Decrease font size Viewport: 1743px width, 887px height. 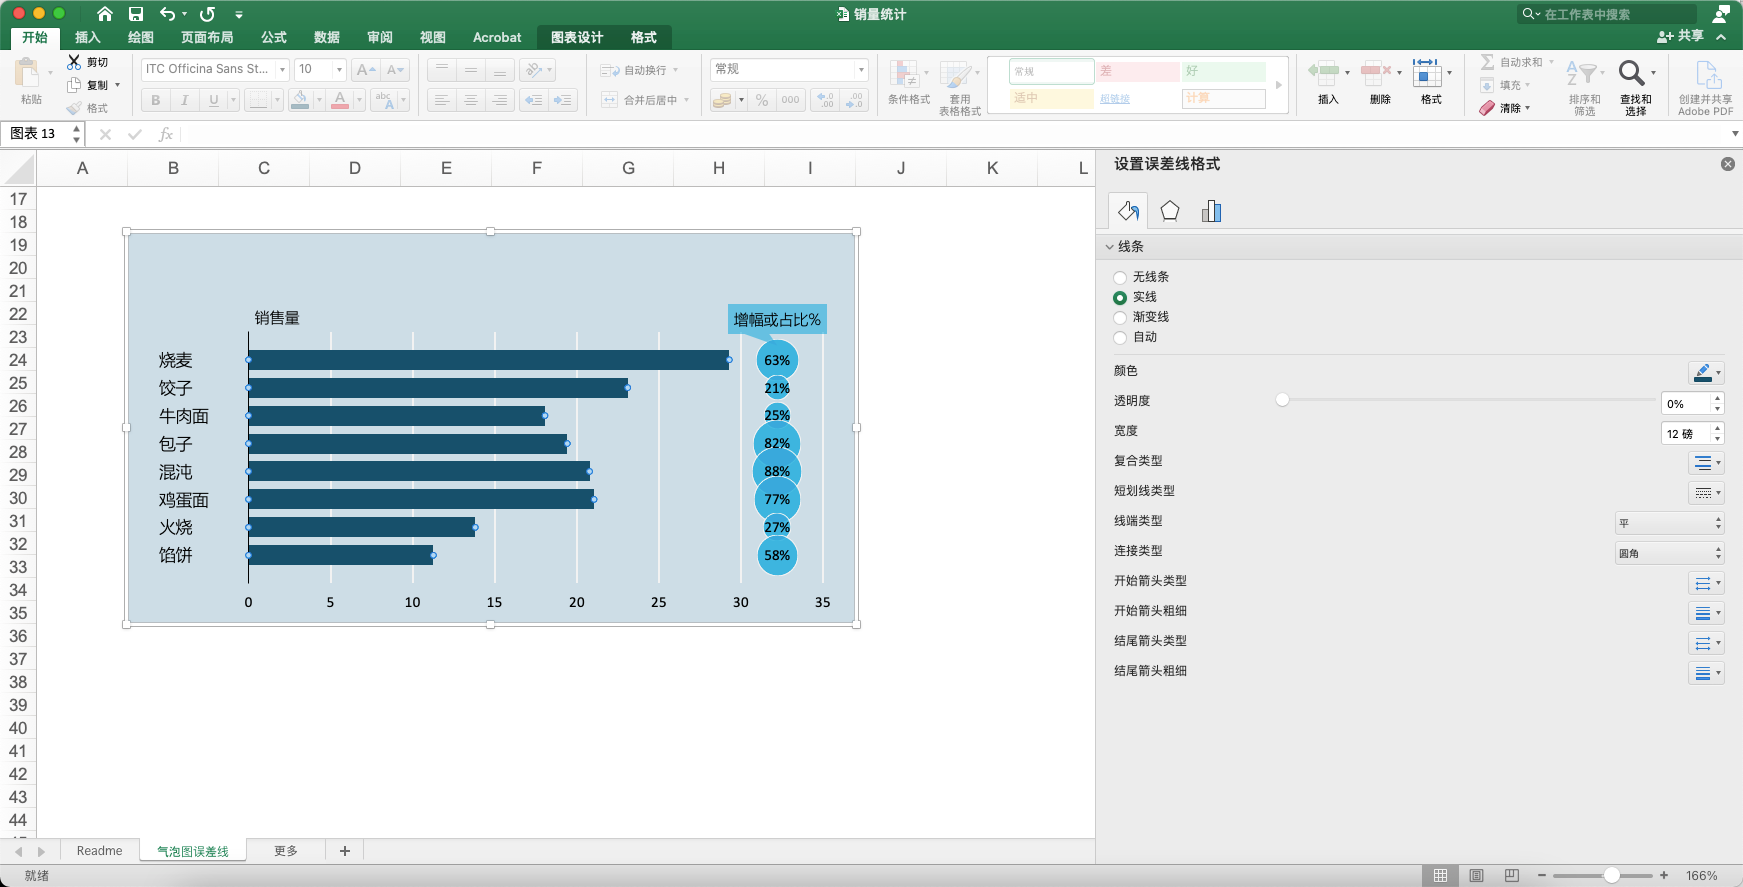pyautogui.click(x=395, y=69)
